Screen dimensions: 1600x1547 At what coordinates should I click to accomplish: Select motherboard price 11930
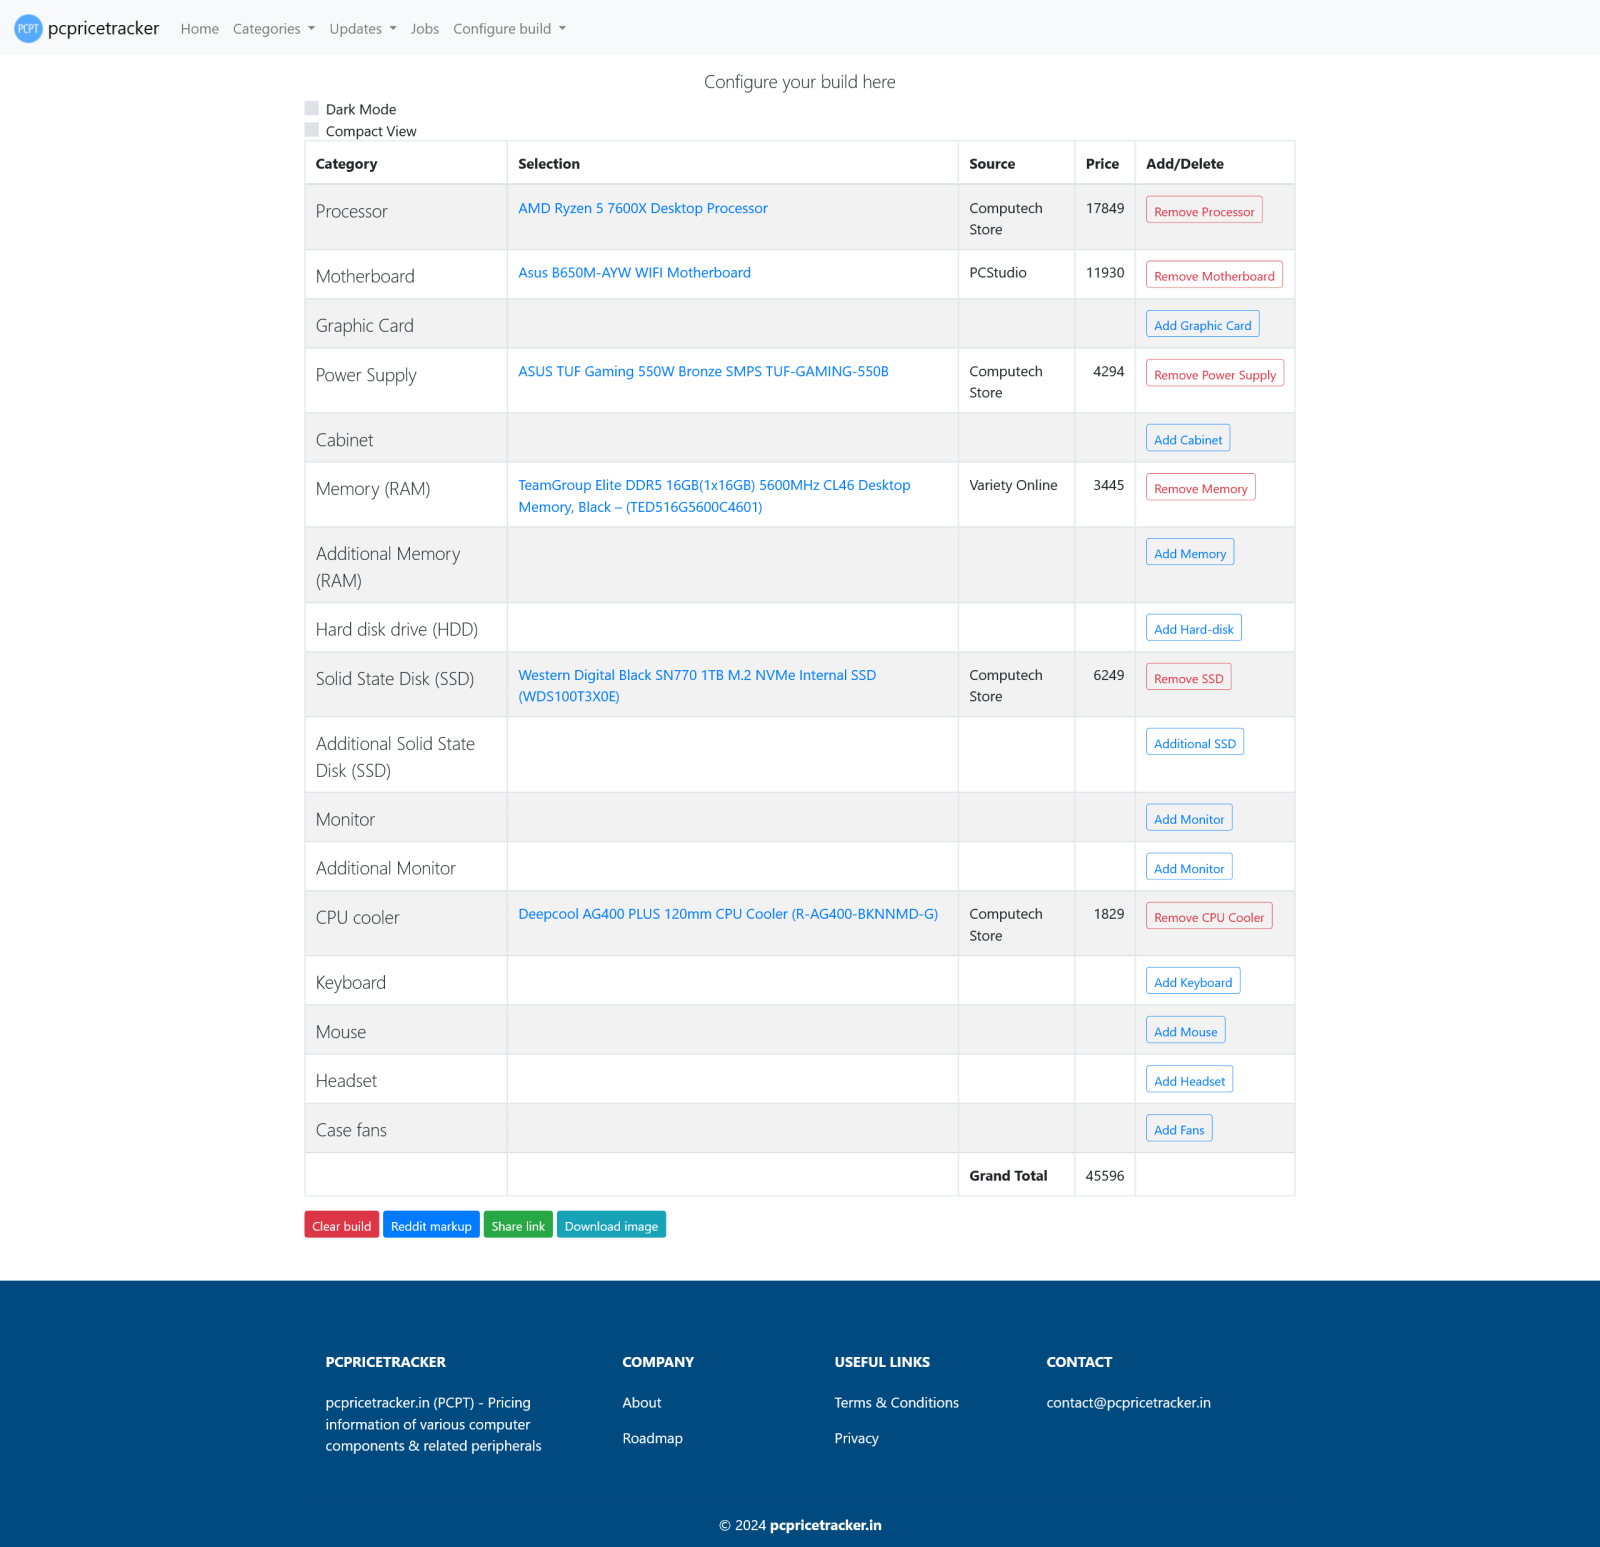click(x=1105, y=272)
